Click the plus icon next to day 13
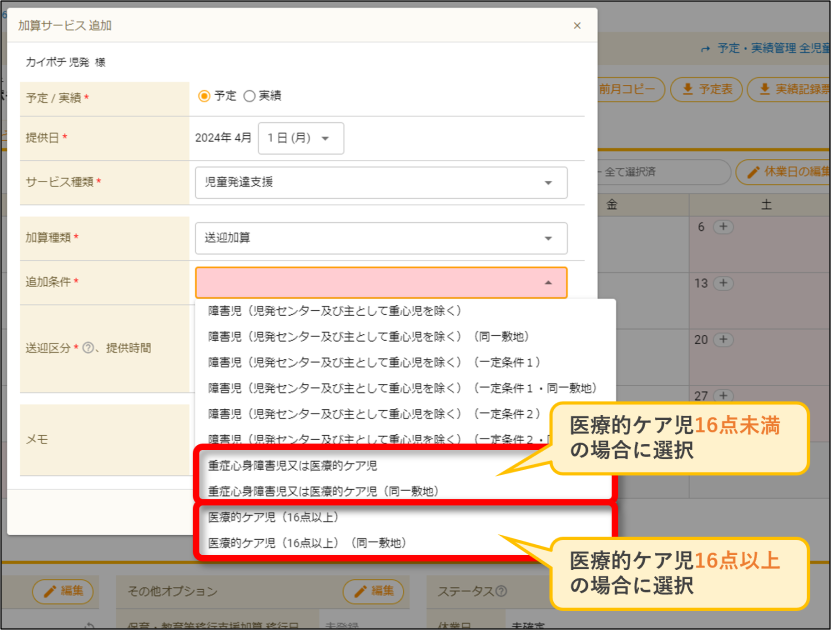Image resolution: width=831 pixels, height=630 pixels. [x=723, y=283]
